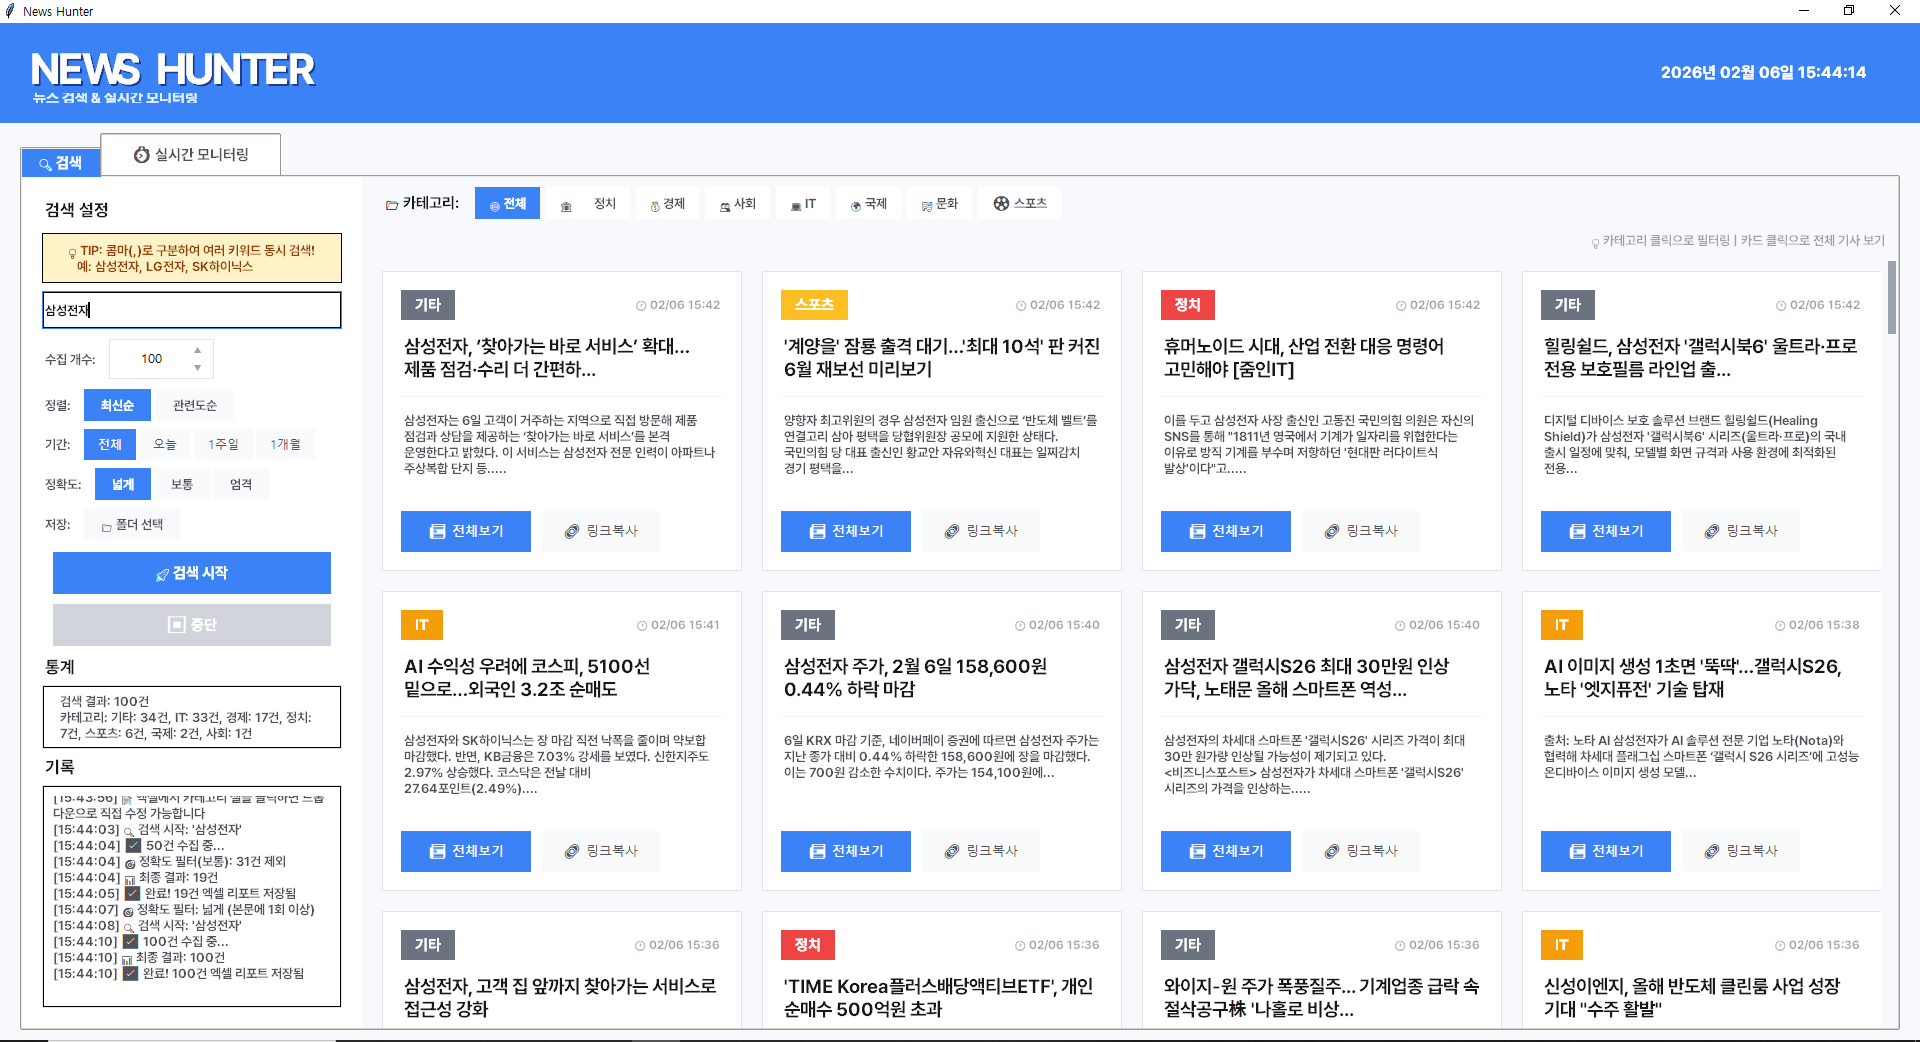
Task: Open full view of 갤럭시S26 30만원 인상 article
Action: click(1226, 851)
